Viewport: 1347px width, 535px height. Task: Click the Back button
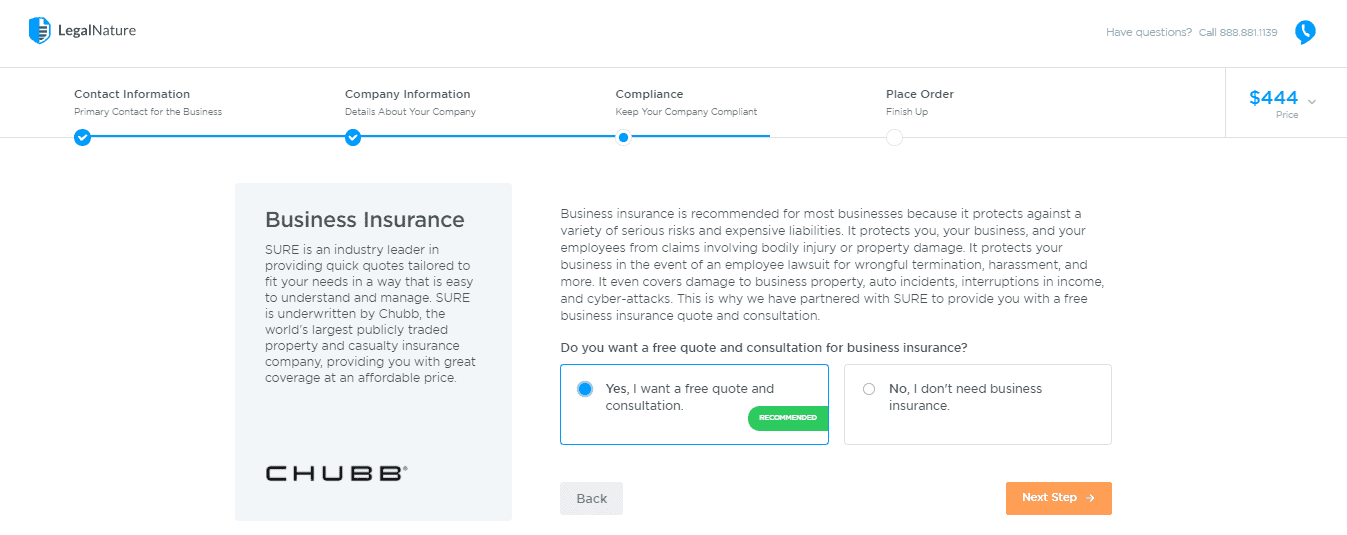[591, 498]
